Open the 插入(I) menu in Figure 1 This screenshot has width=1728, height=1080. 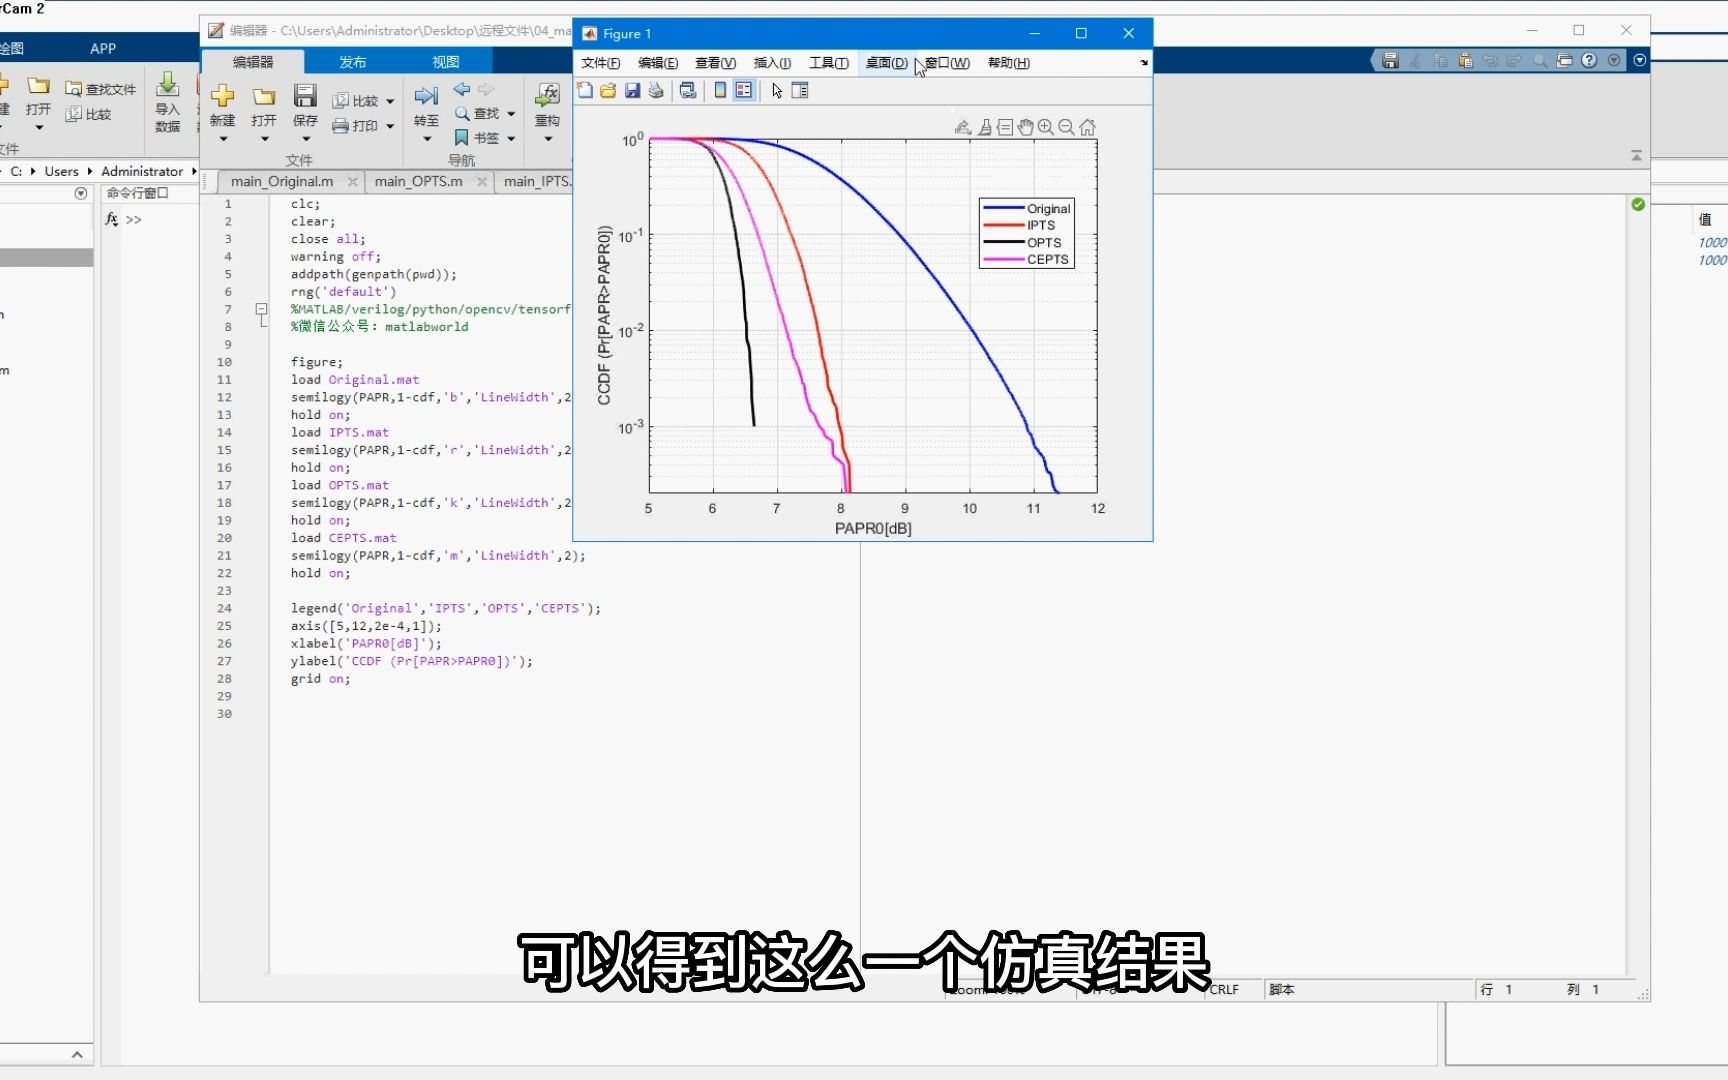tap(772, 63)
